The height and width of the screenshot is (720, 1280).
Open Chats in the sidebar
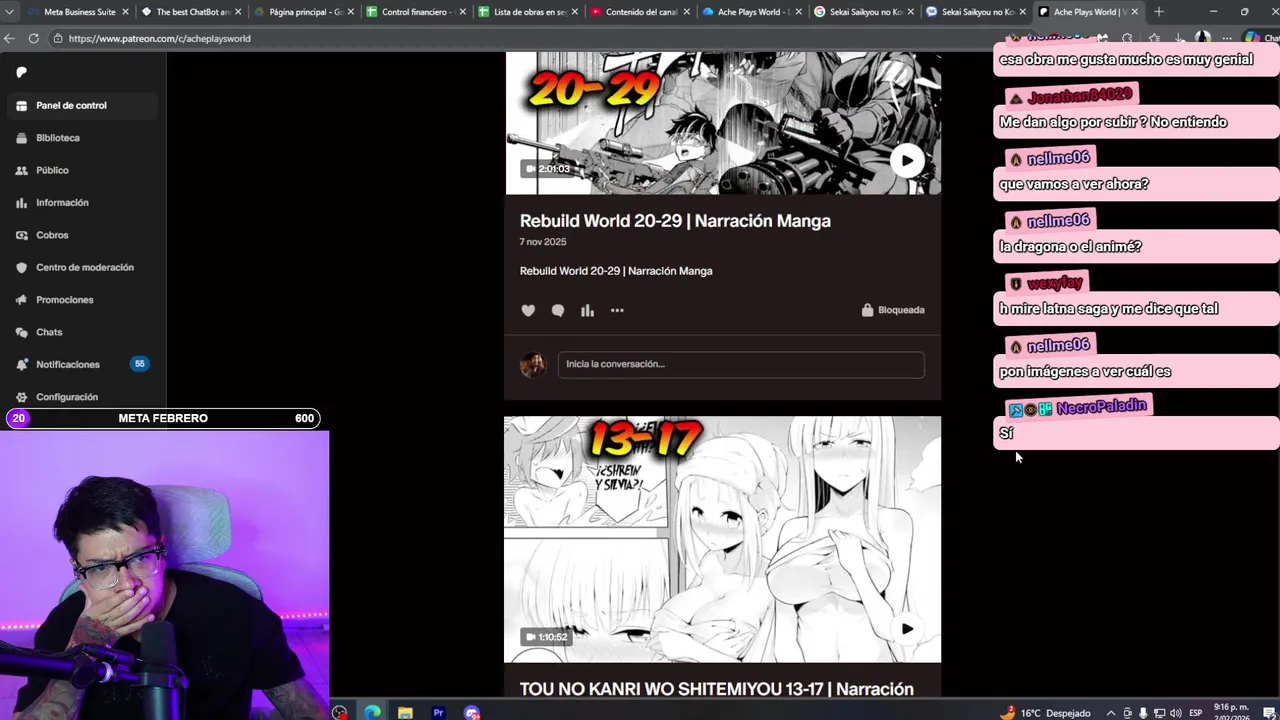(x=82, y=332)
